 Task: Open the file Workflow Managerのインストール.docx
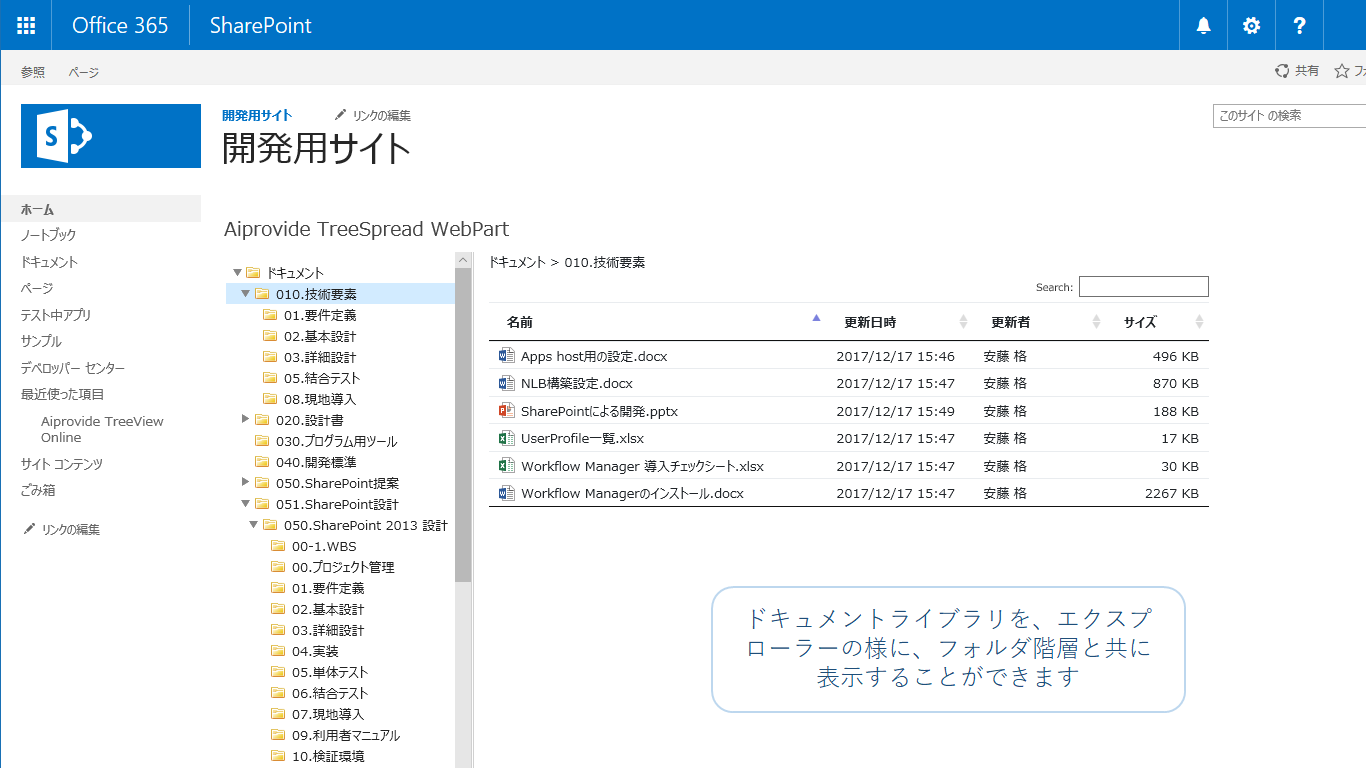[632, 493]
